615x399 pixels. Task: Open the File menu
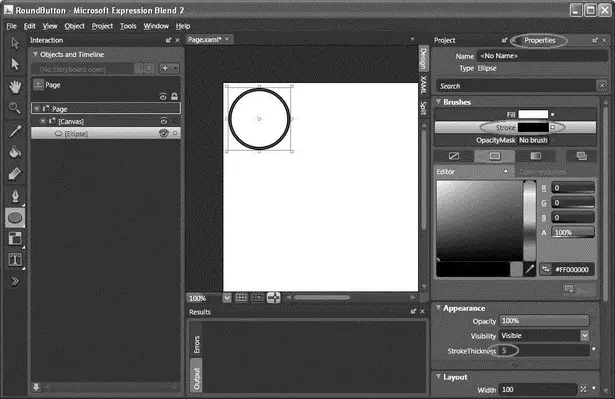click(x=11, y=26)
